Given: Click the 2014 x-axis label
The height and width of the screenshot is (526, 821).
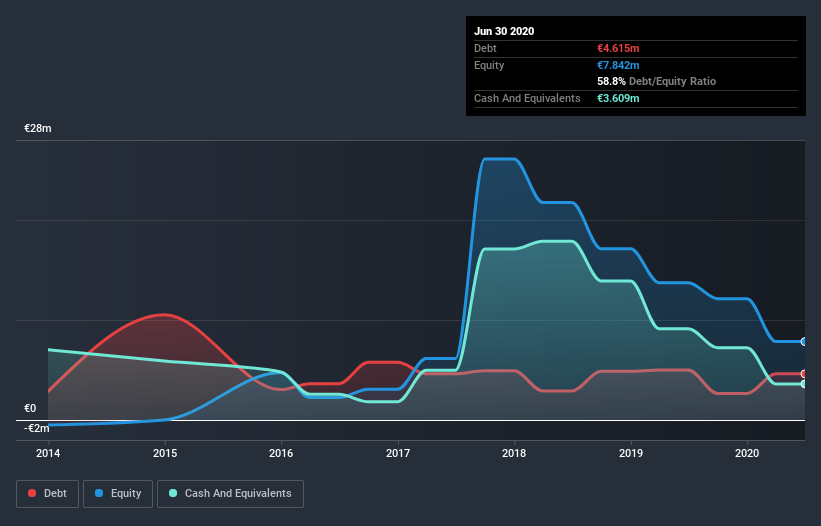Looking at the screenshot, I should (48, 453).
